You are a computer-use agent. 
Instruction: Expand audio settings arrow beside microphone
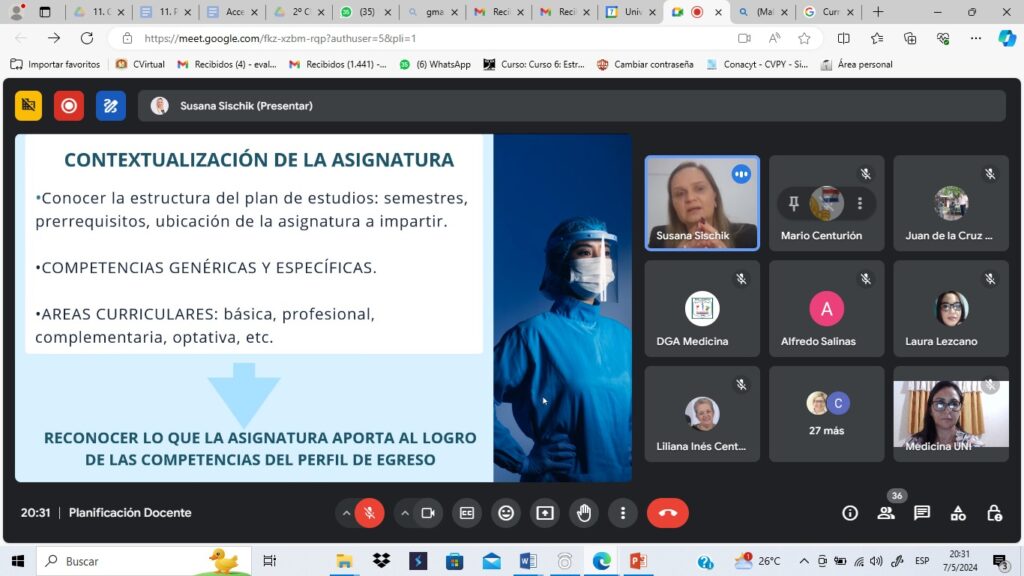346,513
